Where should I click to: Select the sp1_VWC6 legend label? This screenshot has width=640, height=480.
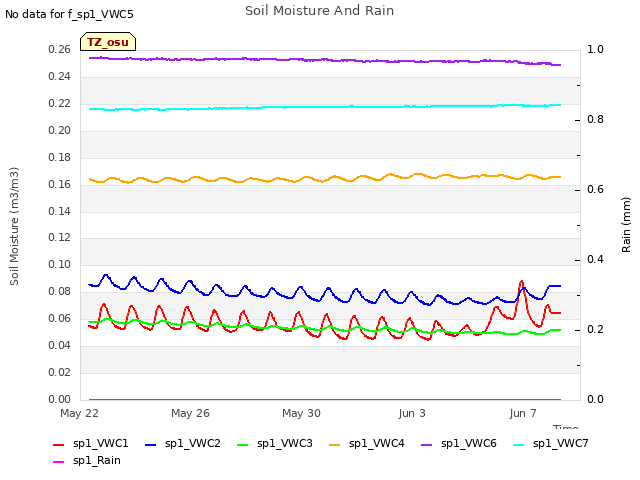pos(469,444)
